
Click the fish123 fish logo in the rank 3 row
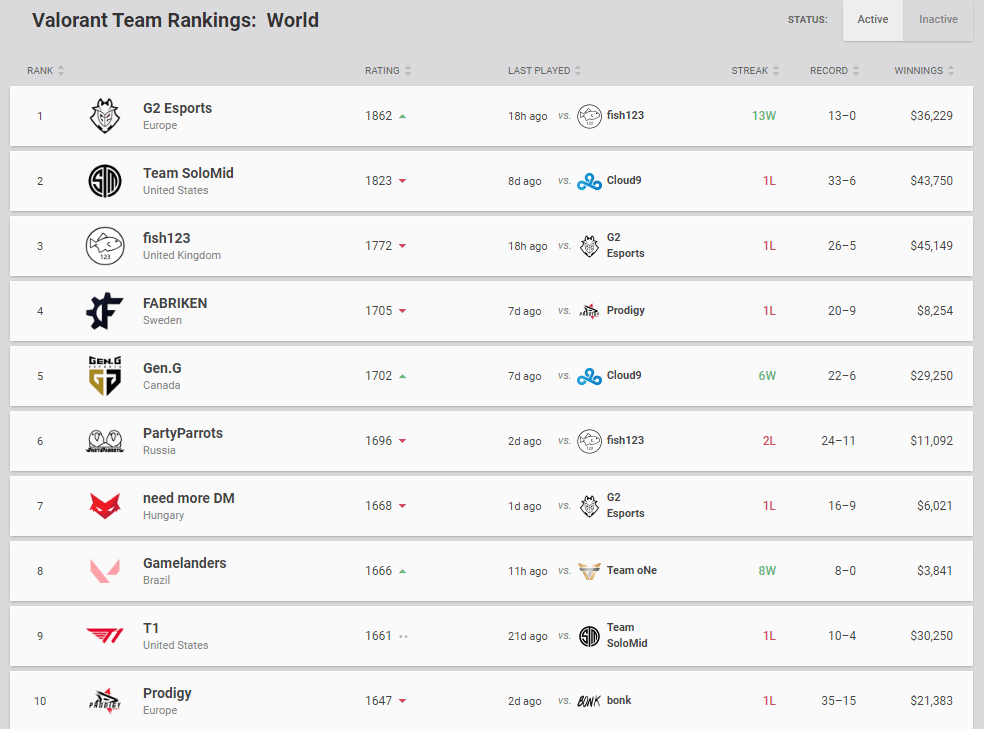click(x=105, y=246)
